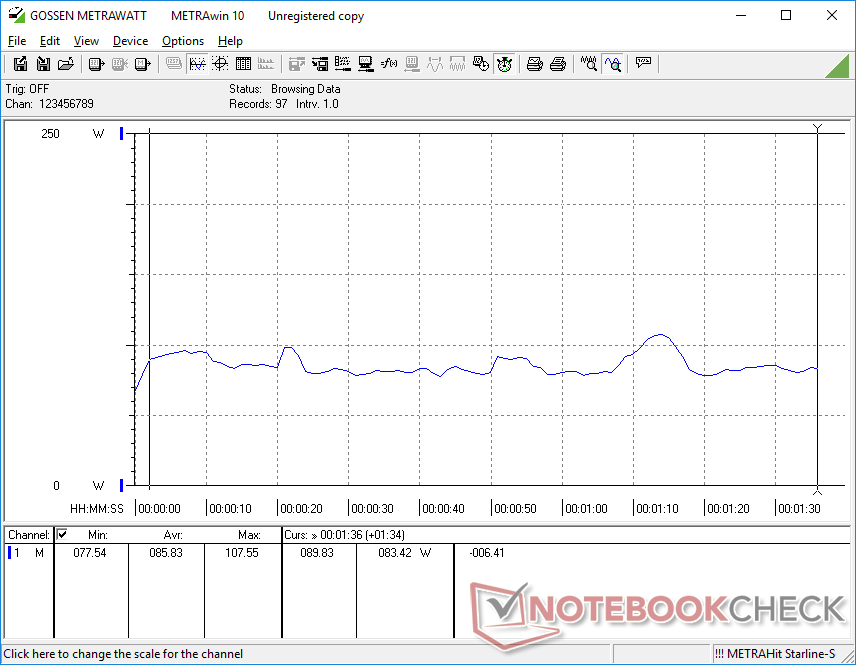Click the device memory 'M' transfer icon
The image size is (856, 665).
coord(142,64)
